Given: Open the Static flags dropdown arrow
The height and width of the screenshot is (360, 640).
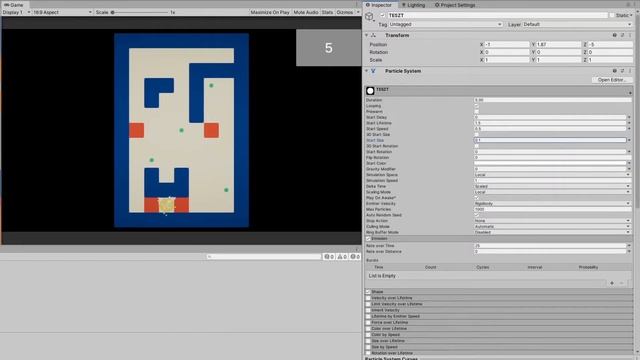Looking at the screenshot, I should [x=631, y=16].
